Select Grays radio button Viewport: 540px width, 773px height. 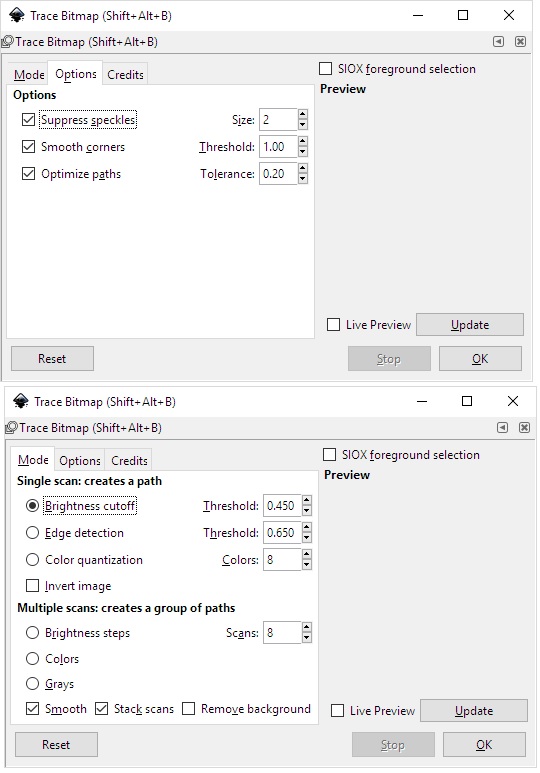(33, 684)
